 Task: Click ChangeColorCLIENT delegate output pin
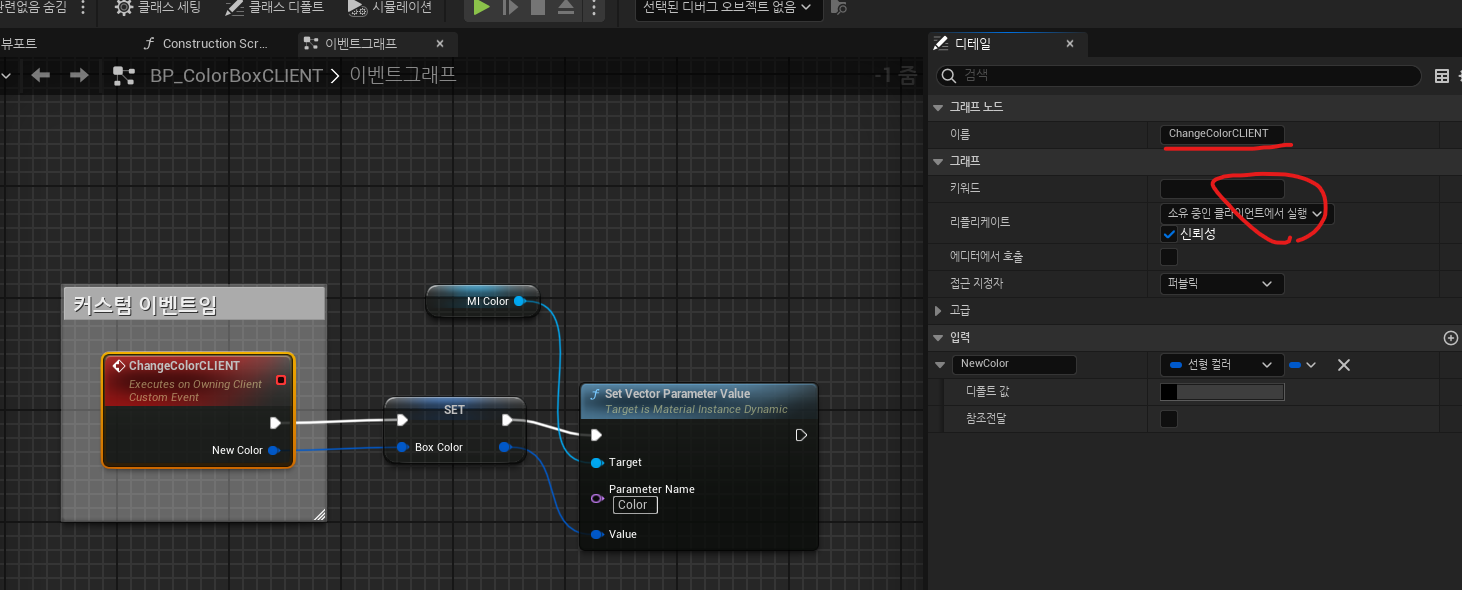pos(281,380)
